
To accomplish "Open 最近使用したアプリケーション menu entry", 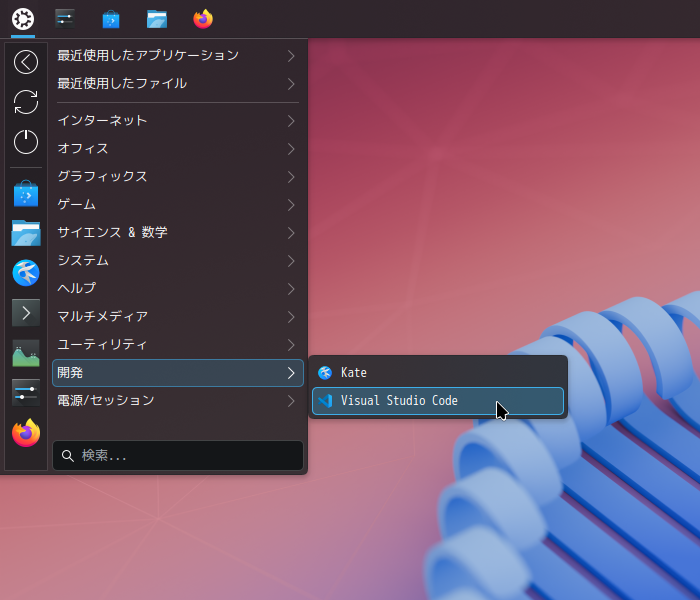I will tap(178, 56).
